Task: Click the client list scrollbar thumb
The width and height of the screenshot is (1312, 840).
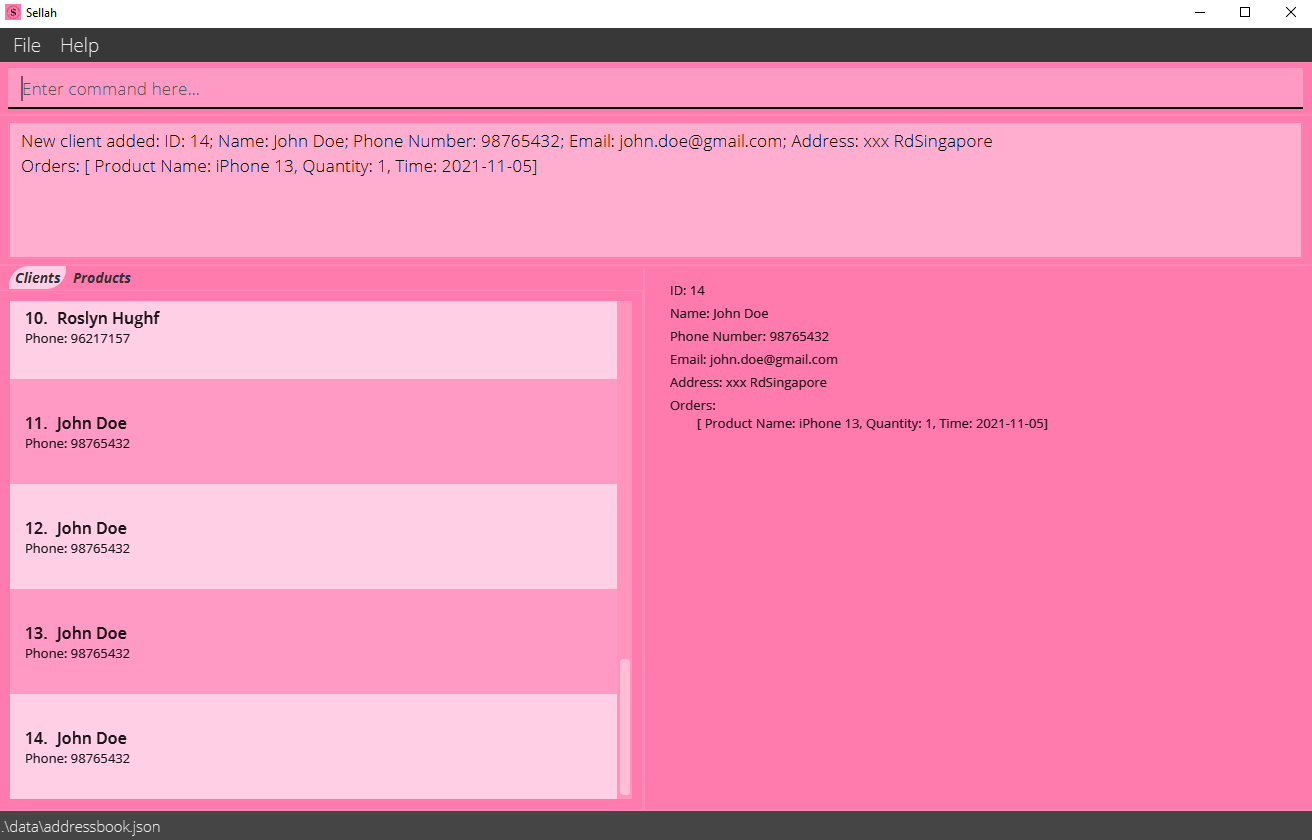Action: (625, 726)
